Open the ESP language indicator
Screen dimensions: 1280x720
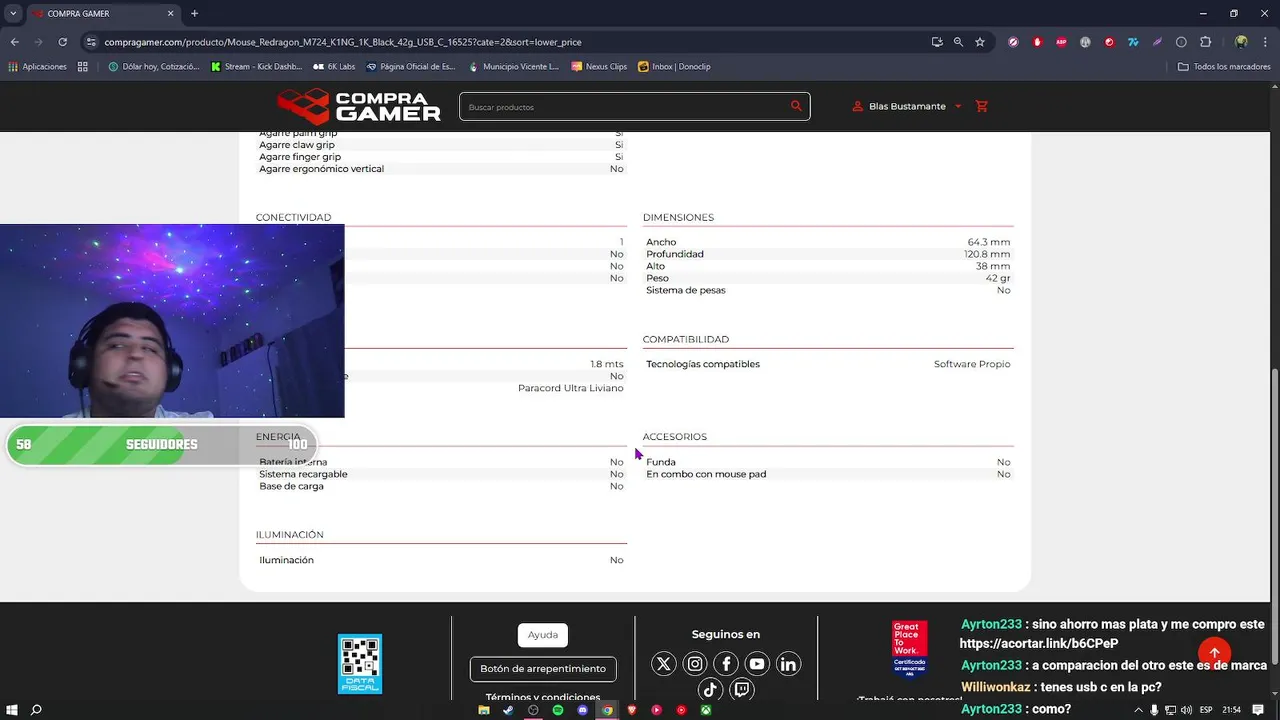click(x=1206, y=710)
